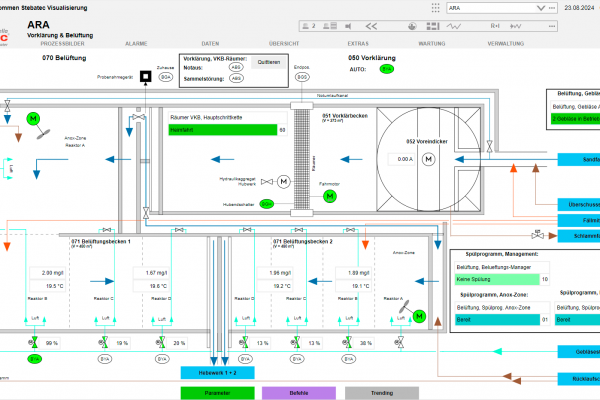Viewport: 600px width, 400px height.
Task: Select the Probenahmegerät black square symbol
Action: [x=145, y=77]
